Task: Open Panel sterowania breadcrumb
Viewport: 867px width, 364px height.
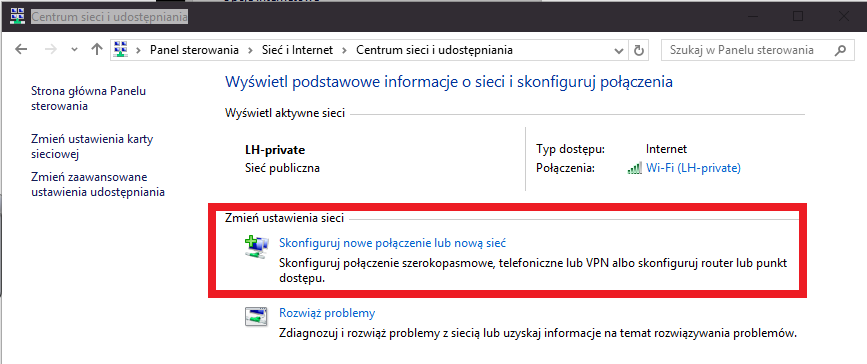Action: [x=195, y=50]
